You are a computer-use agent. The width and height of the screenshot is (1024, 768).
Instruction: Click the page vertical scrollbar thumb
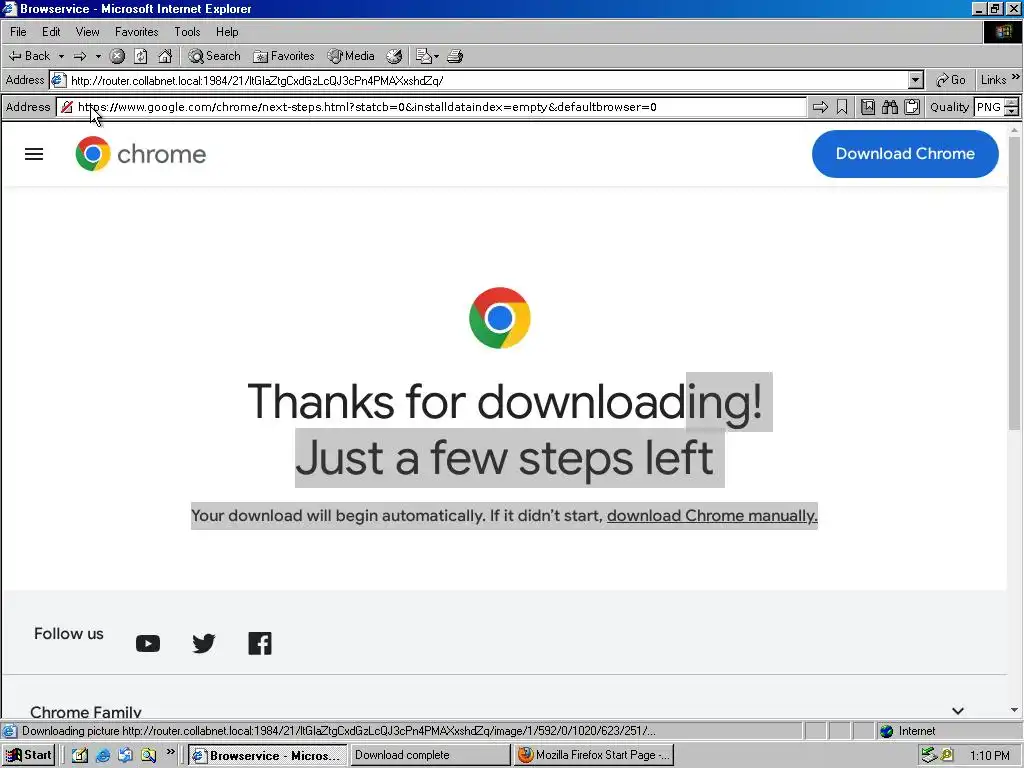click(1014, 284)
